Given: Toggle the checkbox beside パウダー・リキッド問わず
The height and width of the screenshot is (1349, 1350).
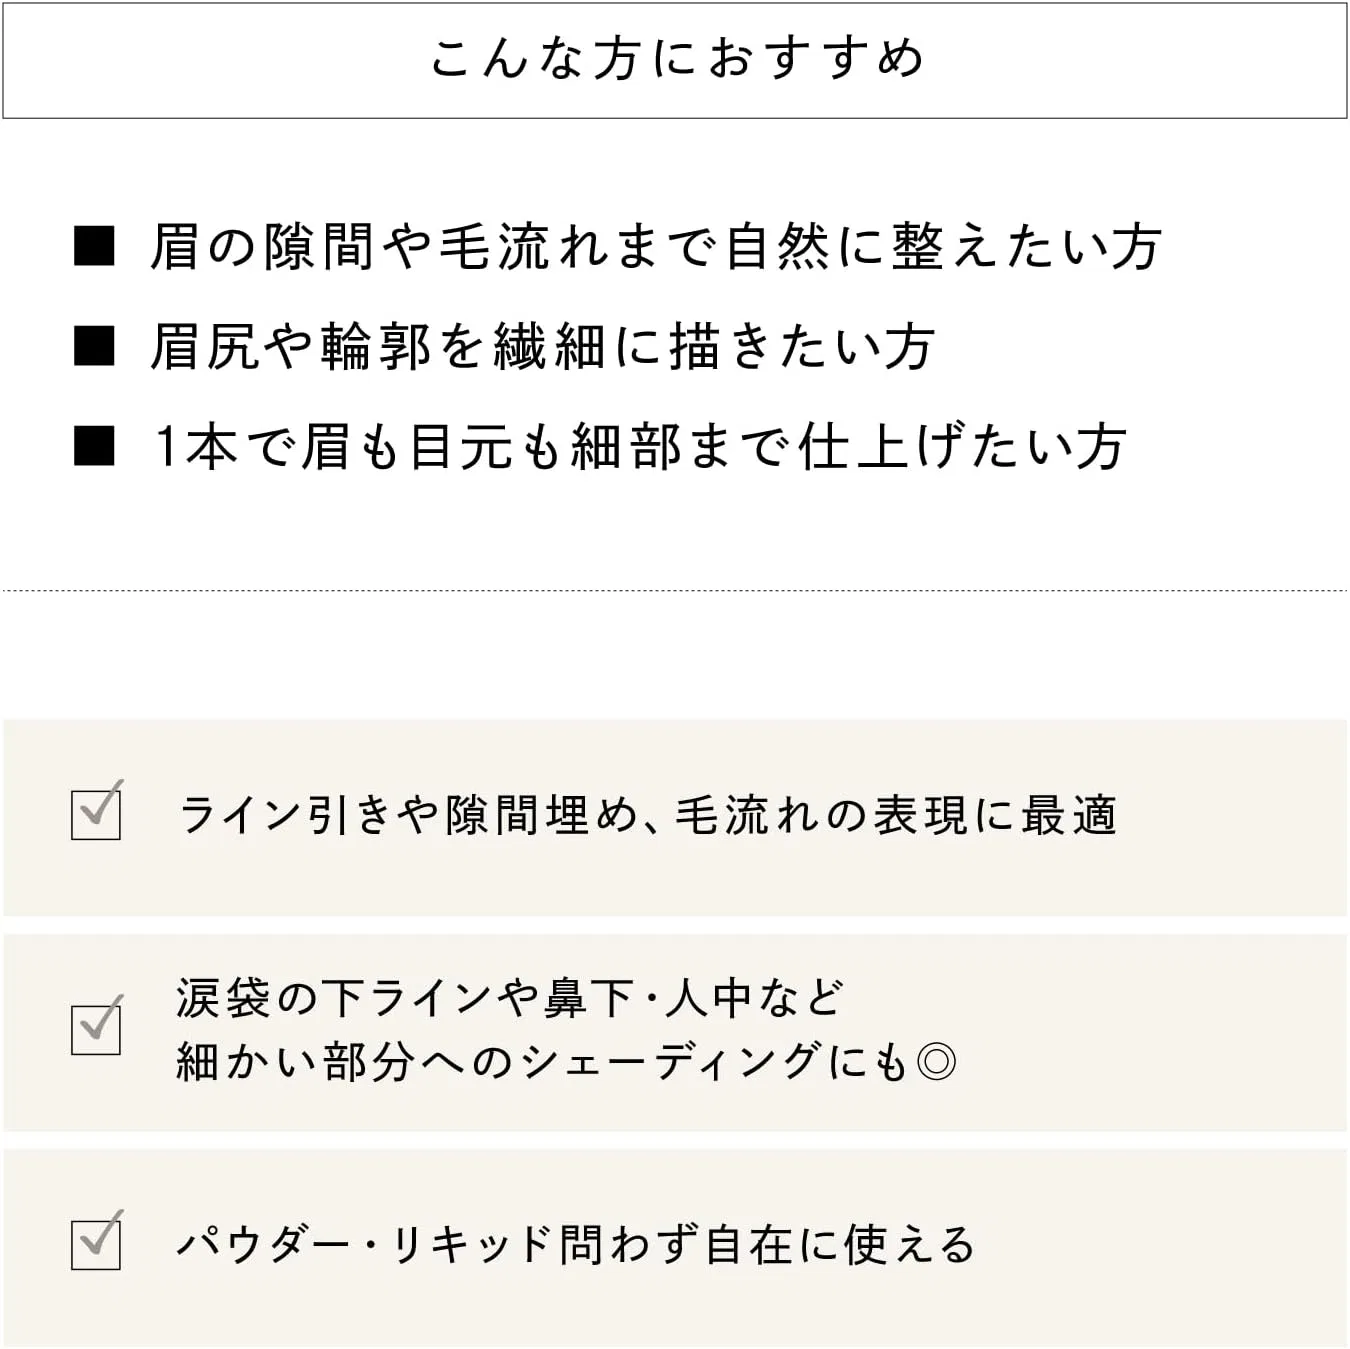Looking at the screenshot, I should tap(97, 1242).
